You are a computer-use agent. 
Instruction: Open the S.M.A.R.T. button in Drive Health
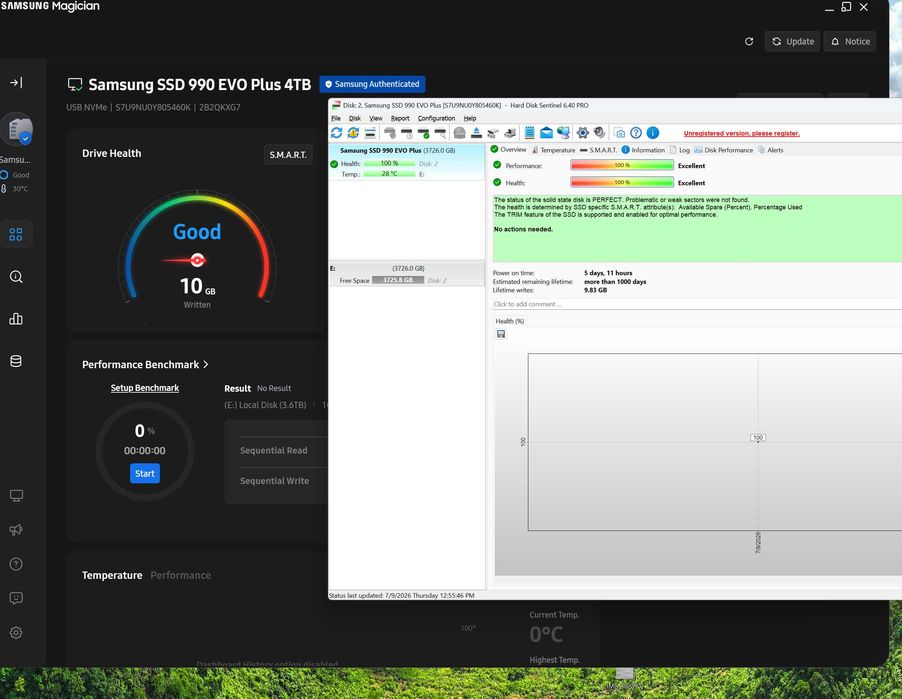point(288,154)
